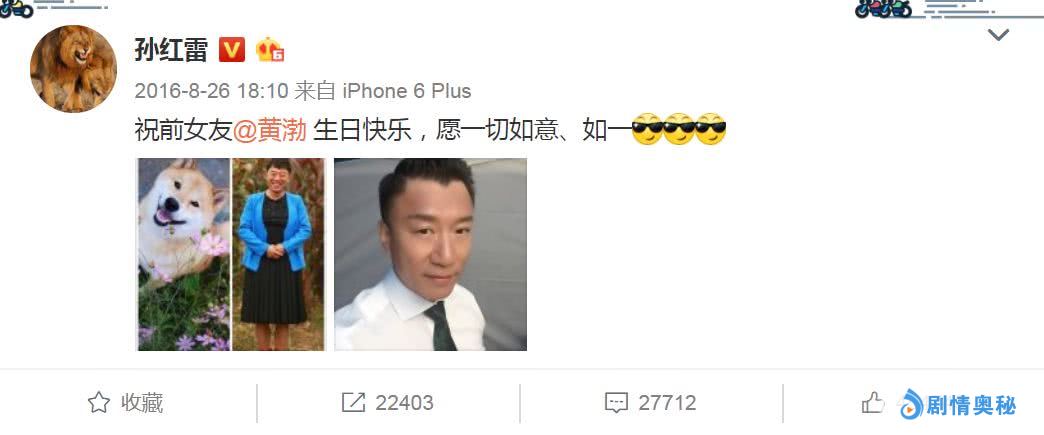Click the repost share icon
The image size is (1044, 435).
pos(353,402)
